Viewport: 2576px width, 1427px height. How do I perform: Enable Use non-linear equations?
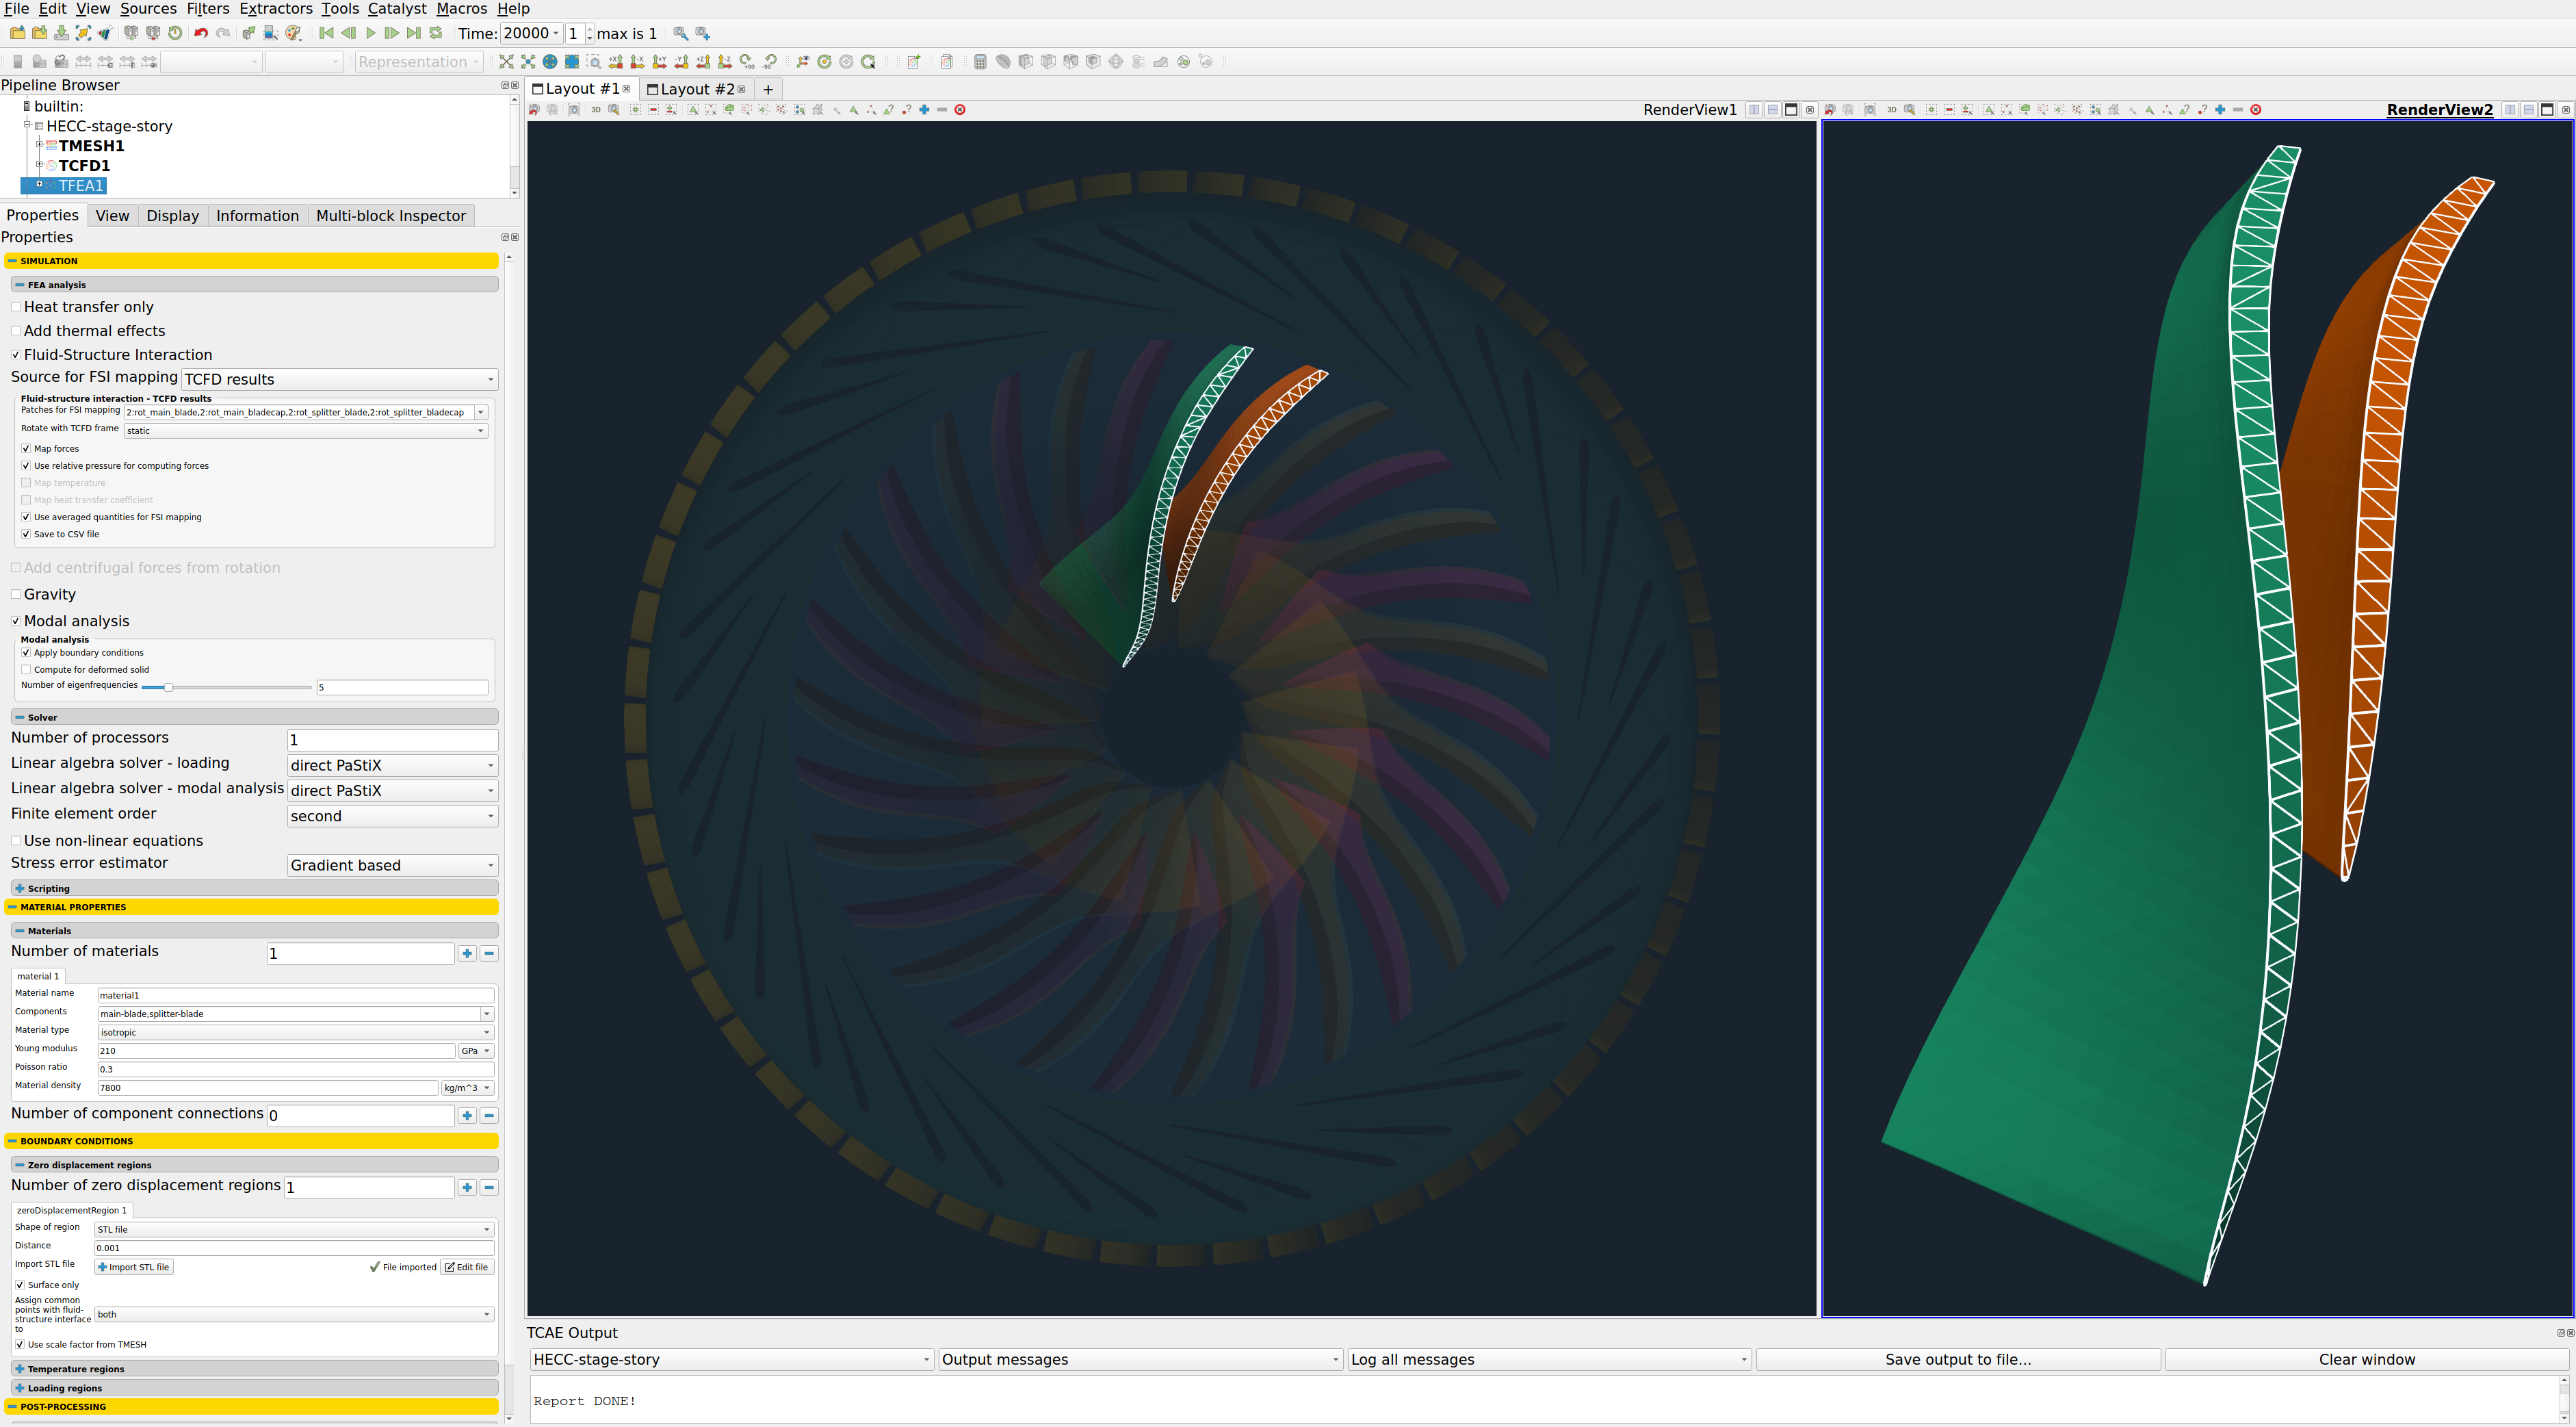tap(16, 842)
